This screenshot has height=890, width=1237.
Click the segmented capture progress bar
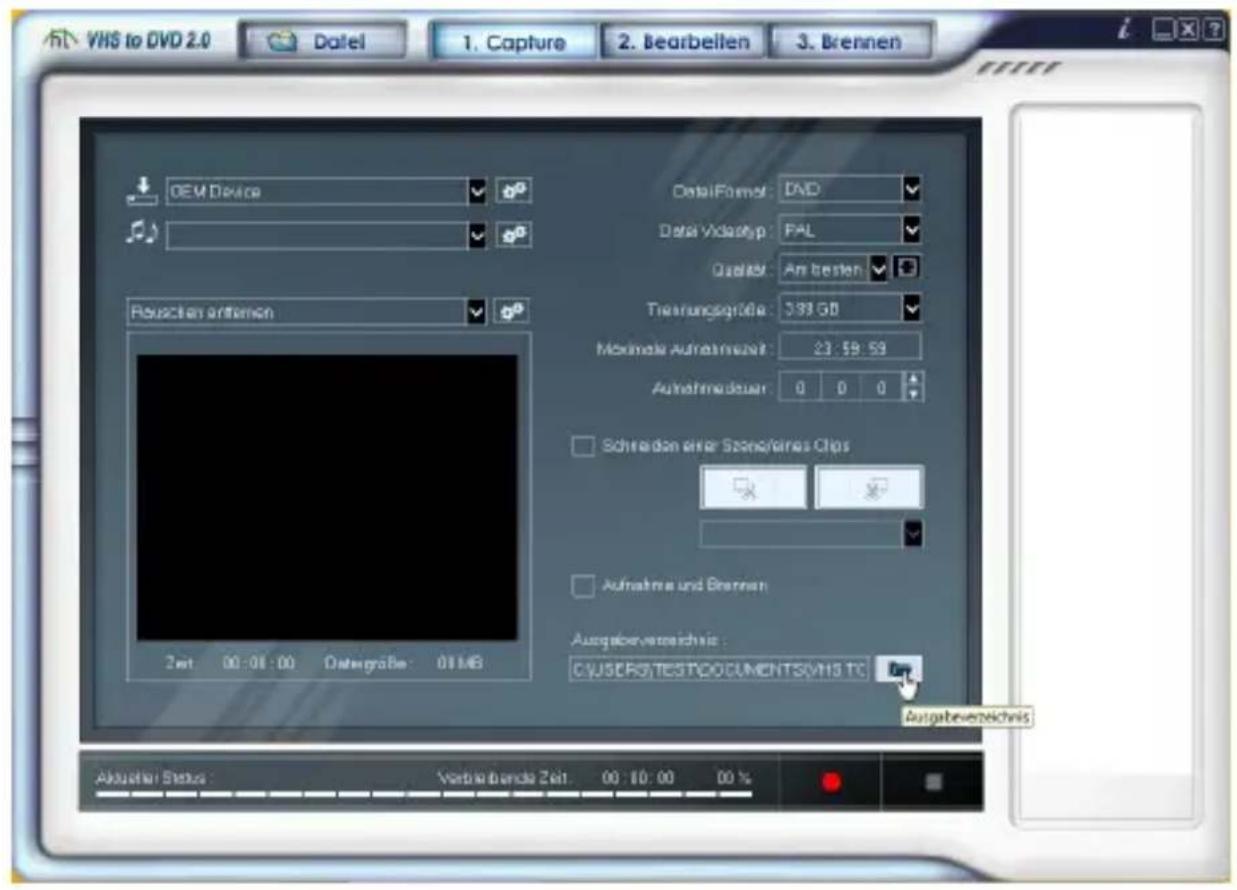[x=425, y=797]
